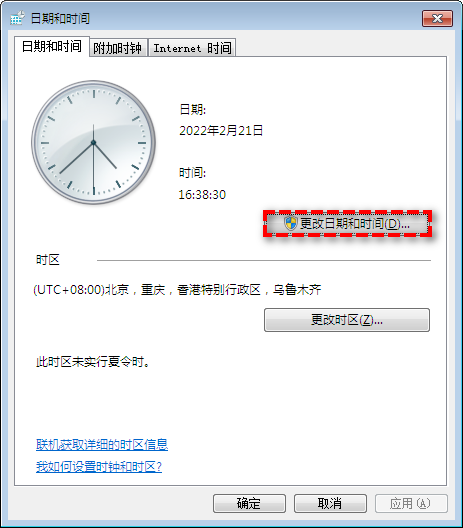Click the 此时区未实行夏令时 notice text

click(x=93, y=362)
